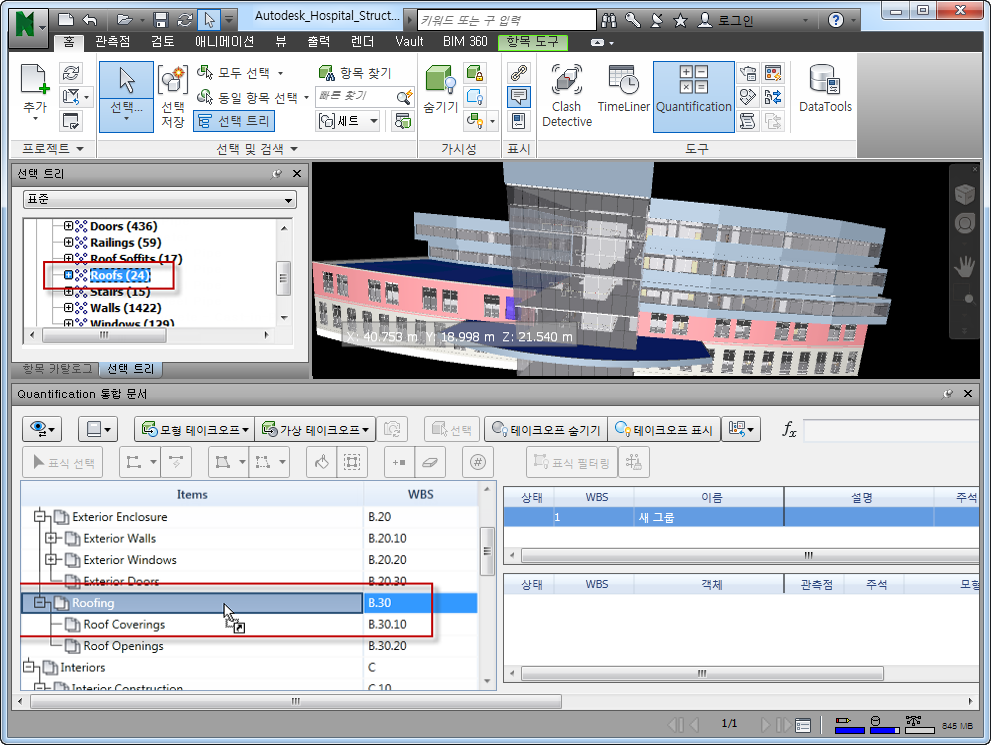Click the eraser markup icon

(430, 463)
